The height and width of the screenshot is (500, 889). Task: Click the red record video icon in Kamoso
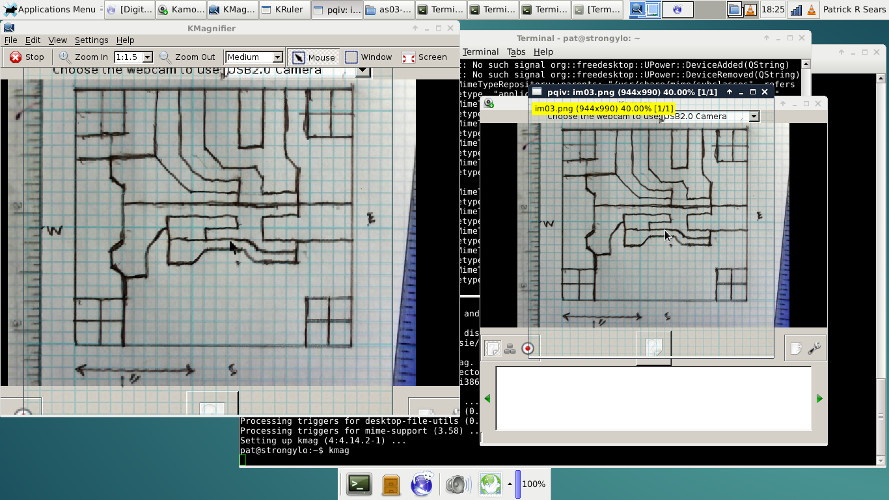528,348
